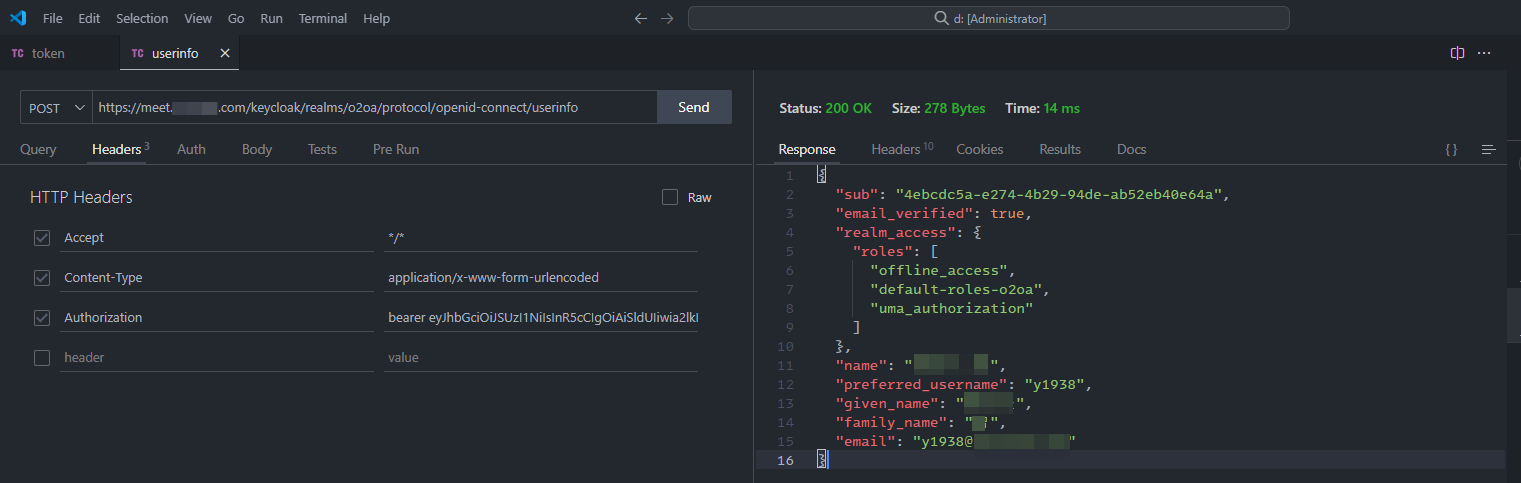Click the VS Code logo icon
Screen dimensions: 1521x483
pyautogui.click(x=17, y=18)
